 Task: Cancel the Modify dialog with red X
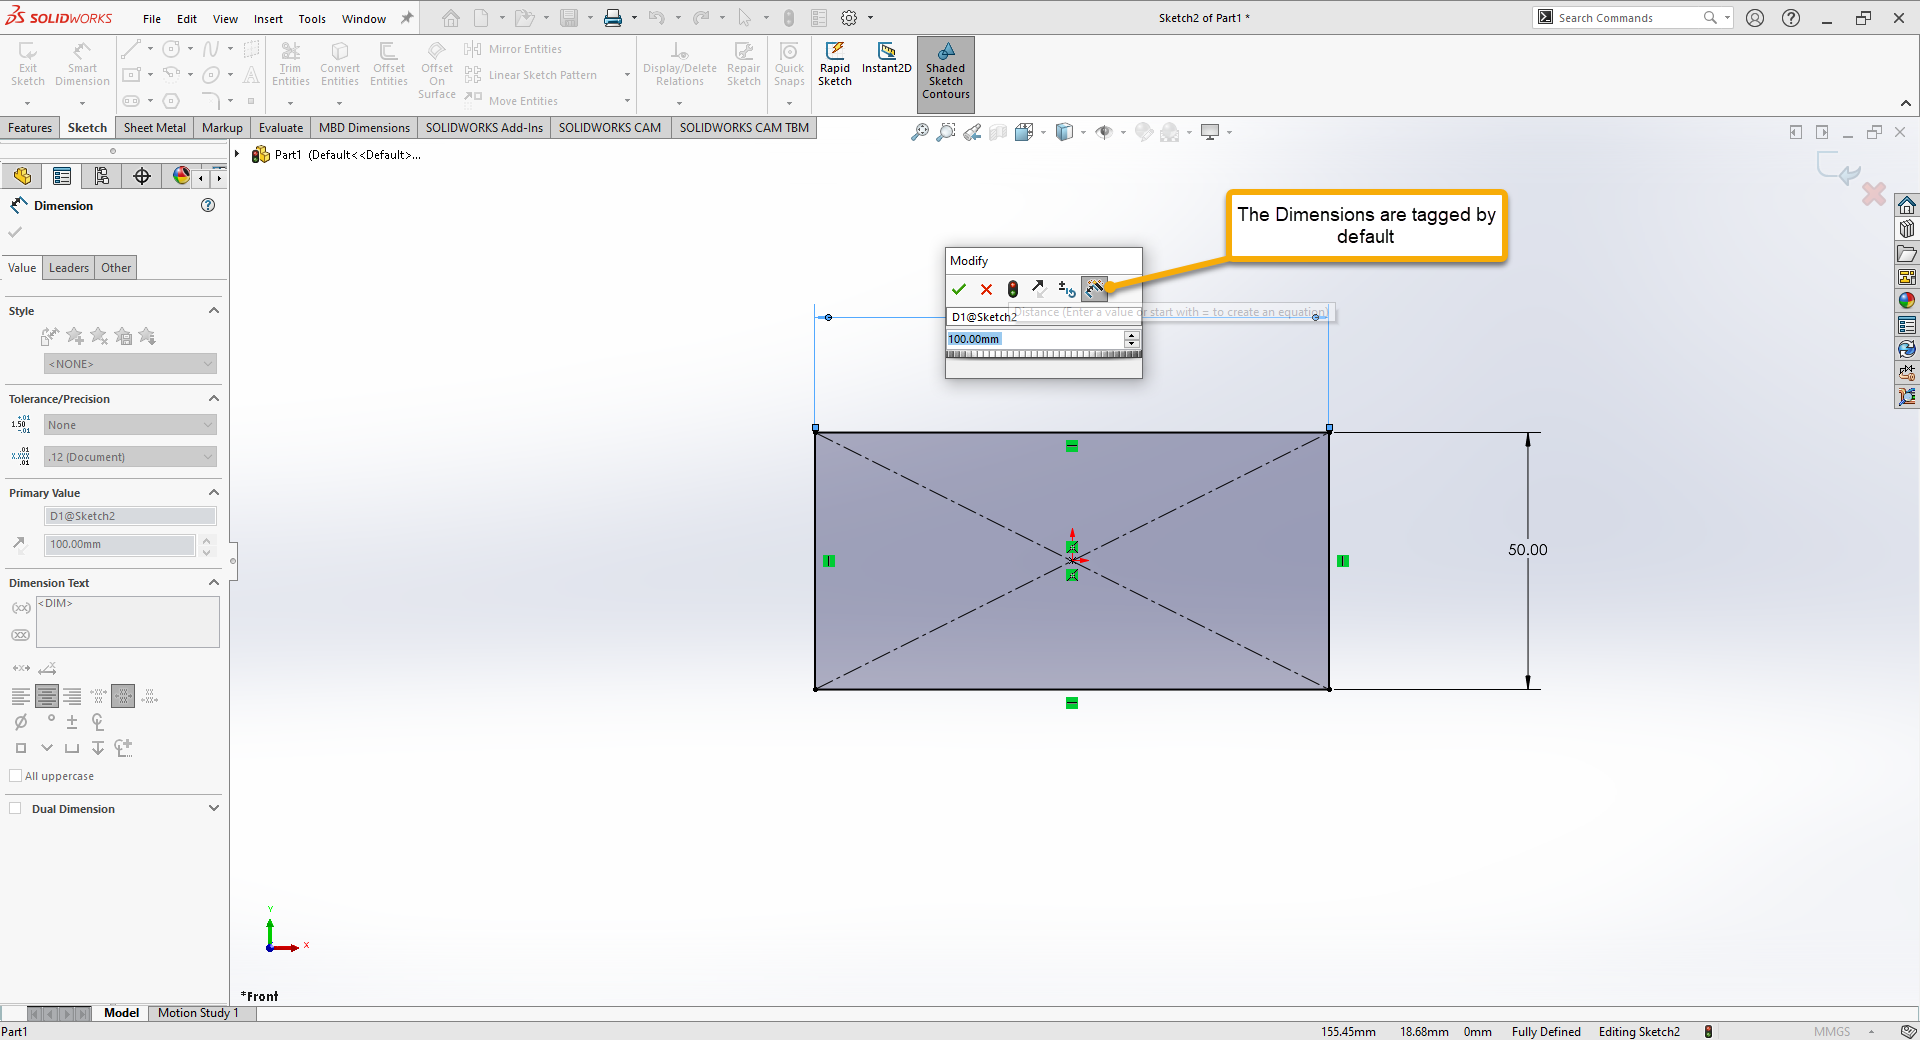[x=986, y=289]
